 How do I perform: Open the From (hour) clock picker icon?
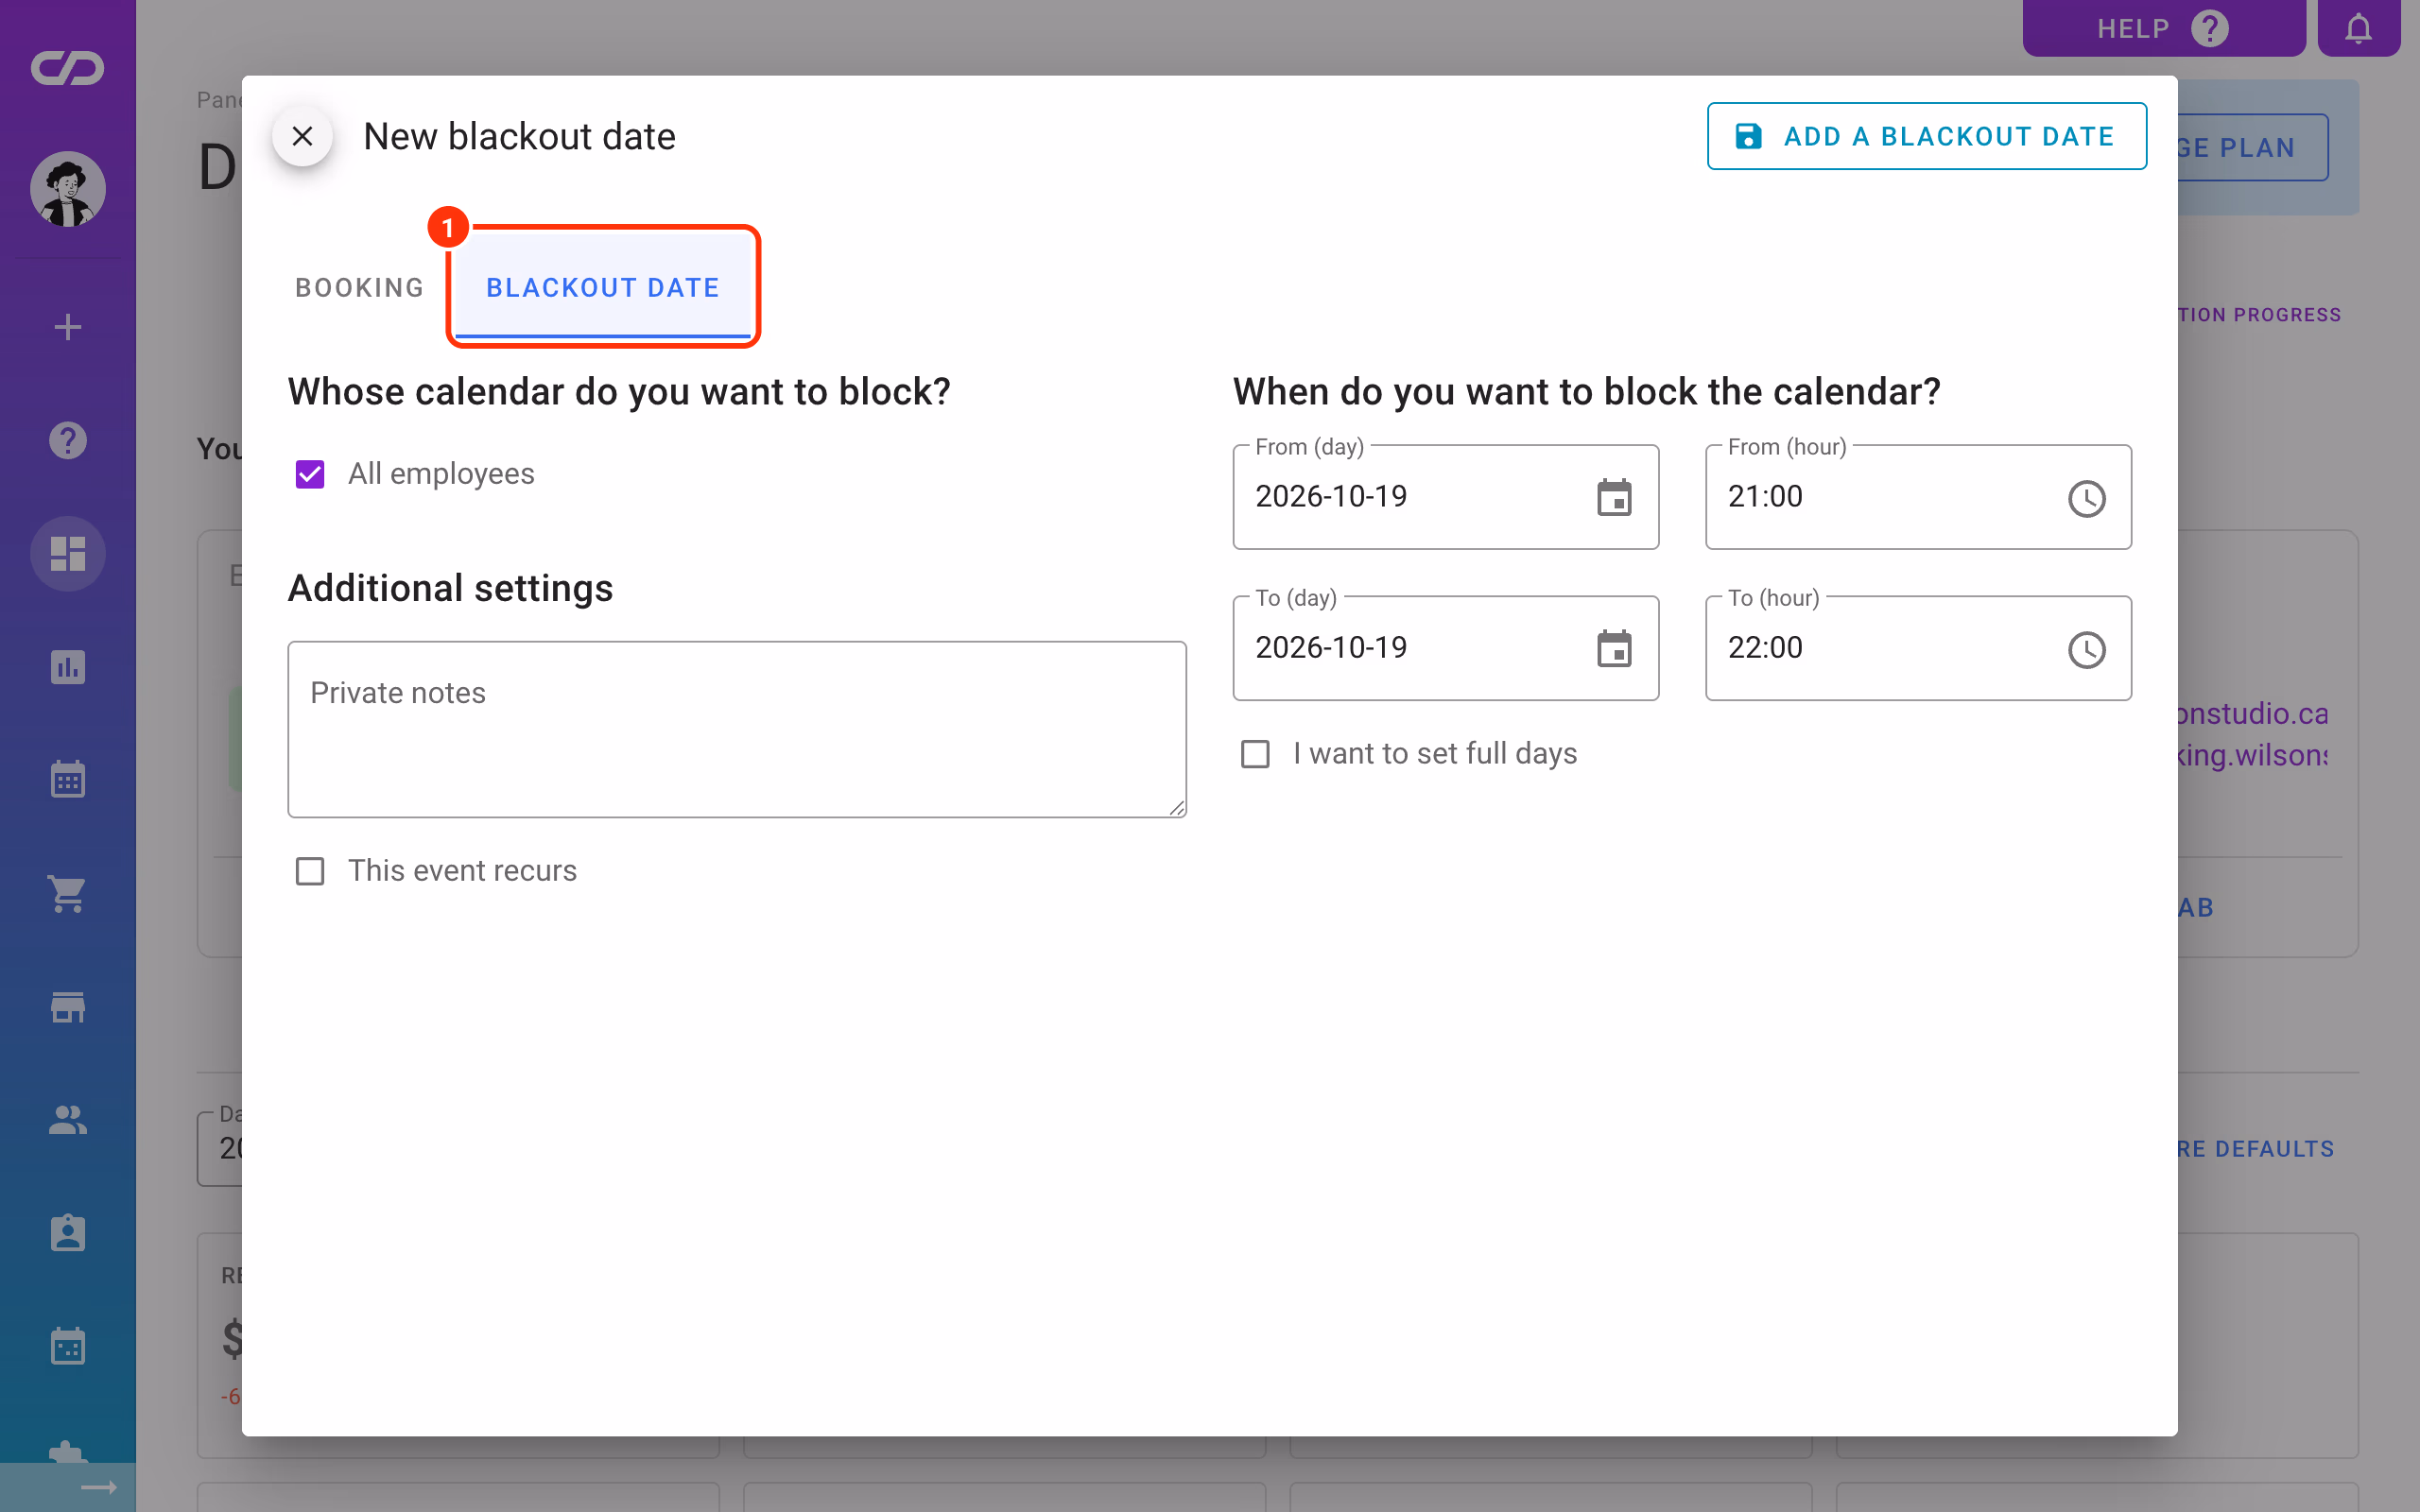[2086, 498]
